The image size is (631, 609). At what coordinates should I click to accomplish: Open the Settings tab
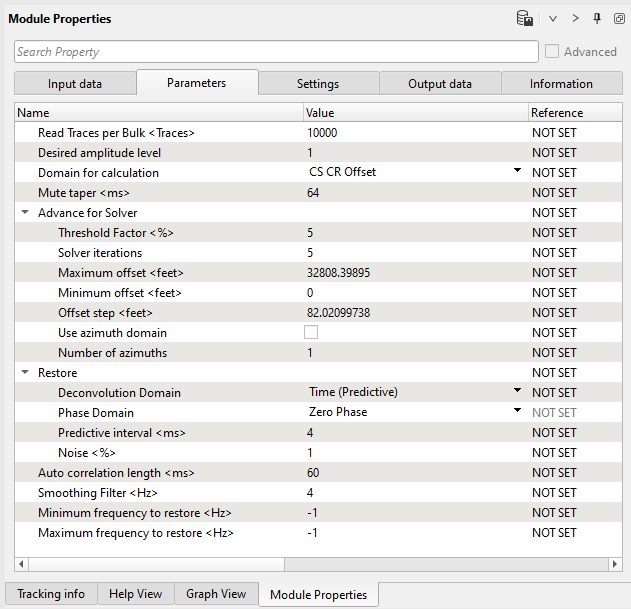point(318,84)
